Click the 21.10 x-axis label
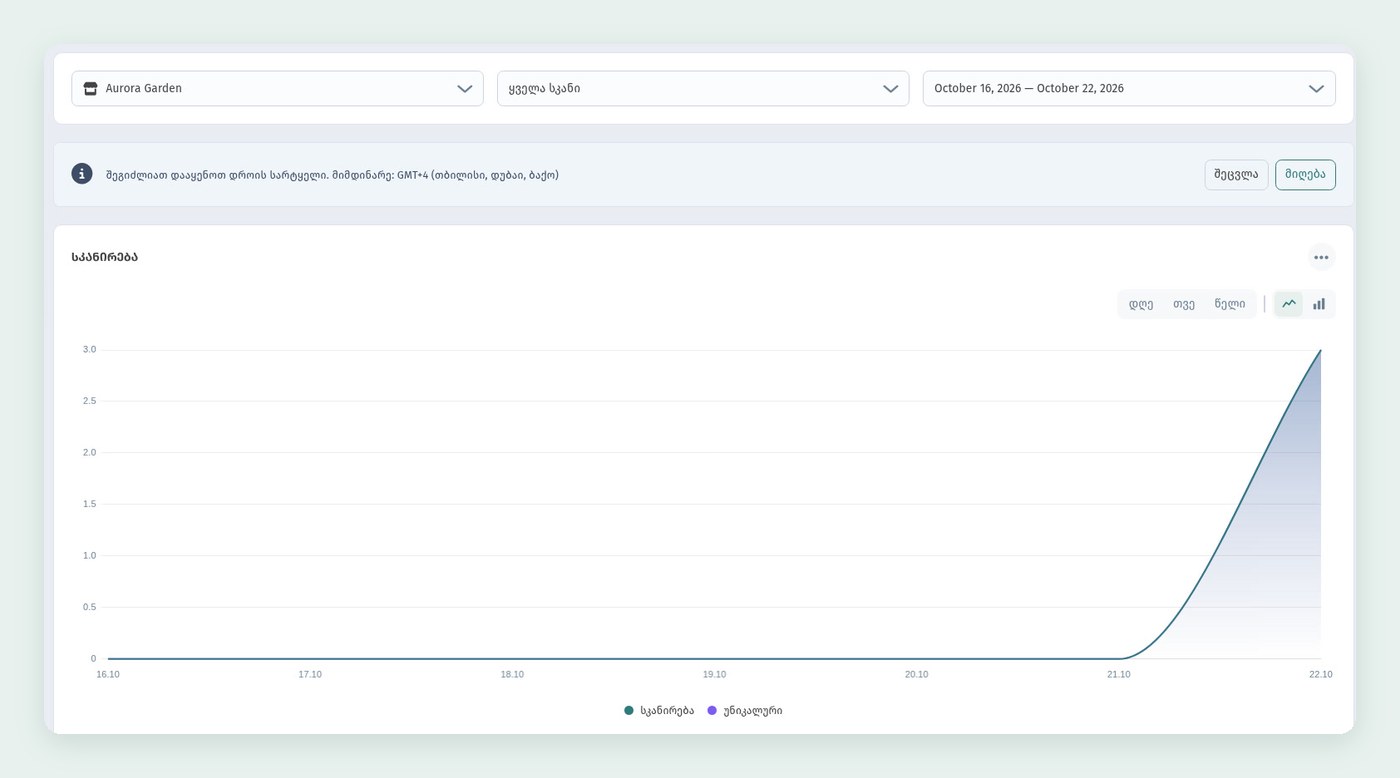This screenshot has width=1400, height=778. click(1119, 675)
